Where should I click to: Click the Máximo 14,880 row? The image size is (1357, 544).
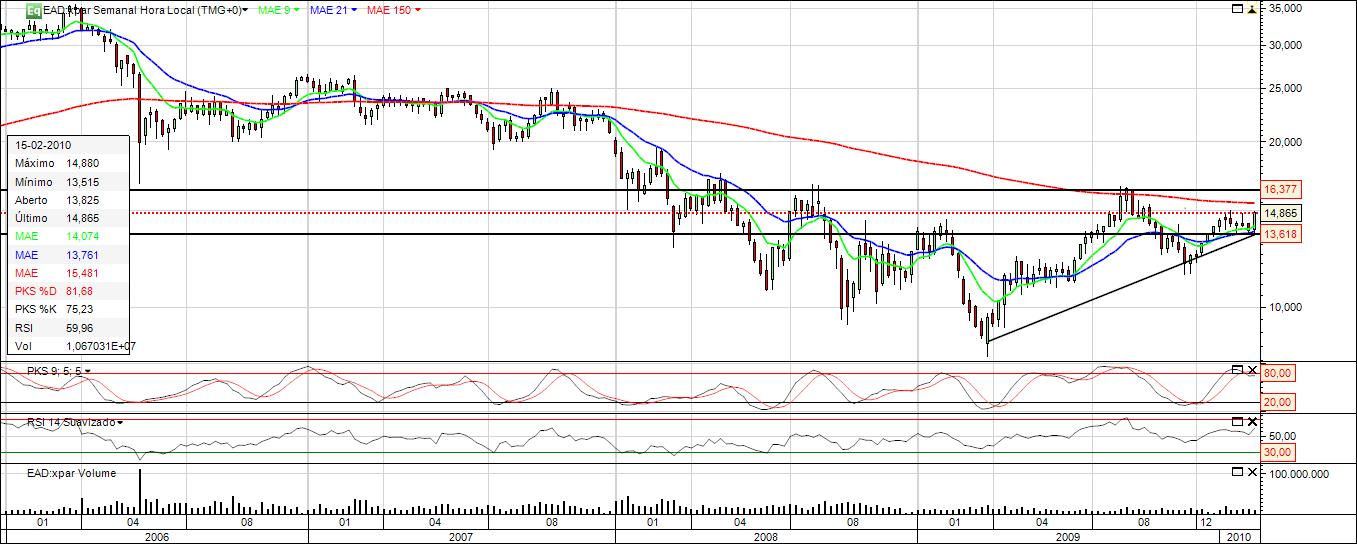[x=68, y=163]
